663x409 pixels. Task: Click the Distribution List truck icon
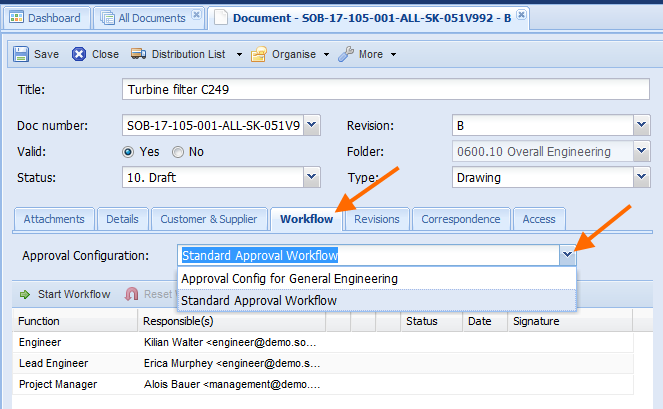(138, 54)
